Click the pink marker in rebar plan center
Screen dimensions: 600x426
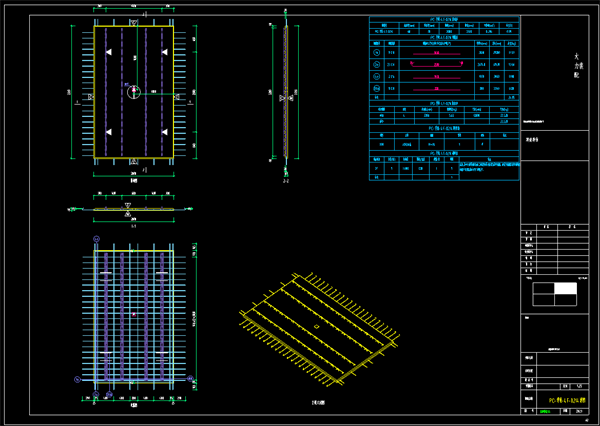[x=134, y=314]
